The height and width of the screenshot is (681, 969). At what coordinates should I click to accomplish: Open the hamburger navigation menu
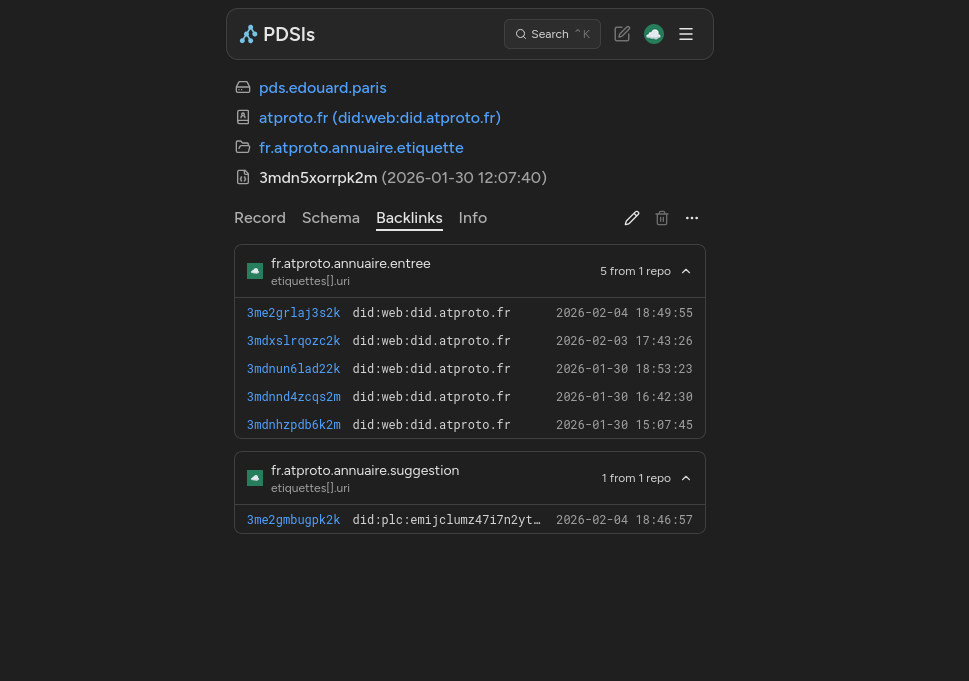coord(686,33)
